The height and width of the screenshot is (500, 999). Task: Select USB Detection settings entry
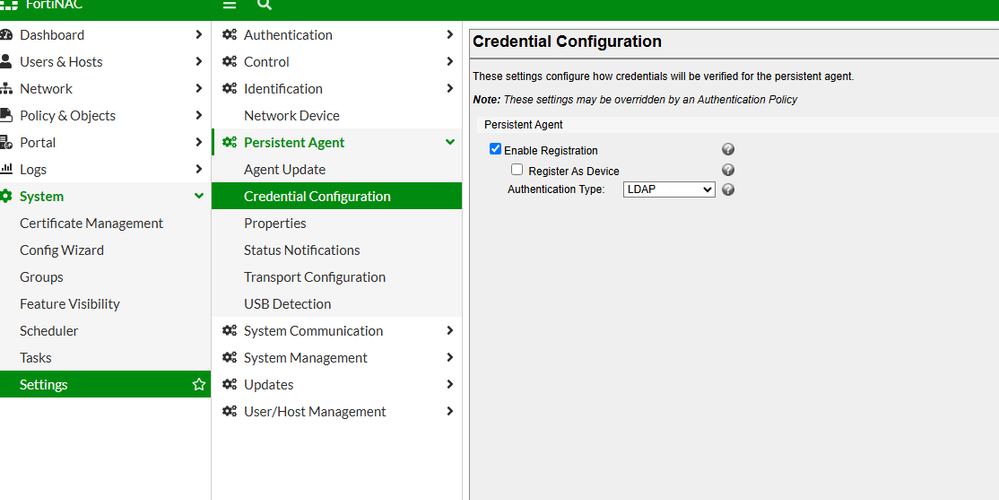pos(287,304)
